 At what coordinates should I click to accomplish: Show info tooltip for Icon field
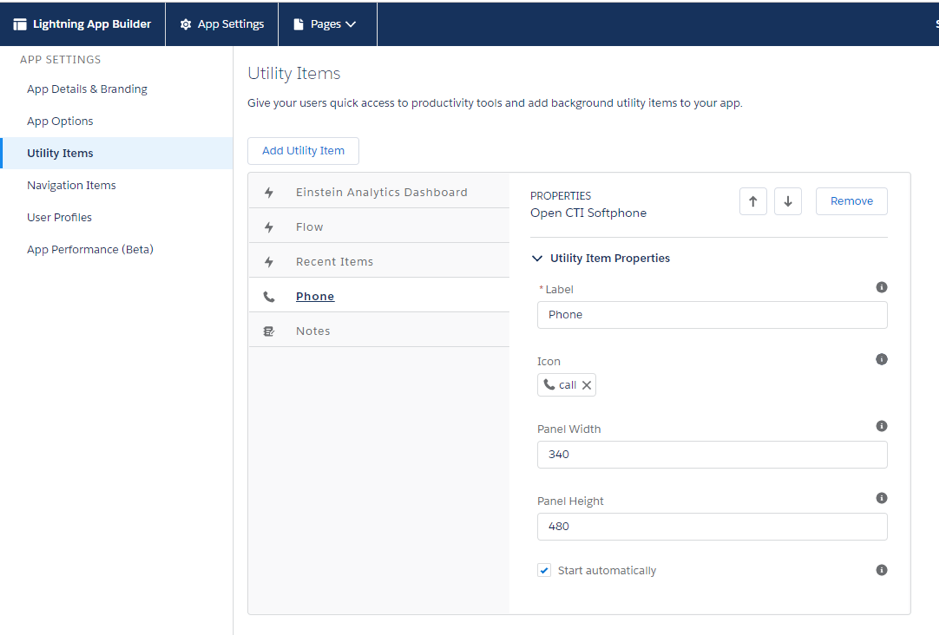882,359
